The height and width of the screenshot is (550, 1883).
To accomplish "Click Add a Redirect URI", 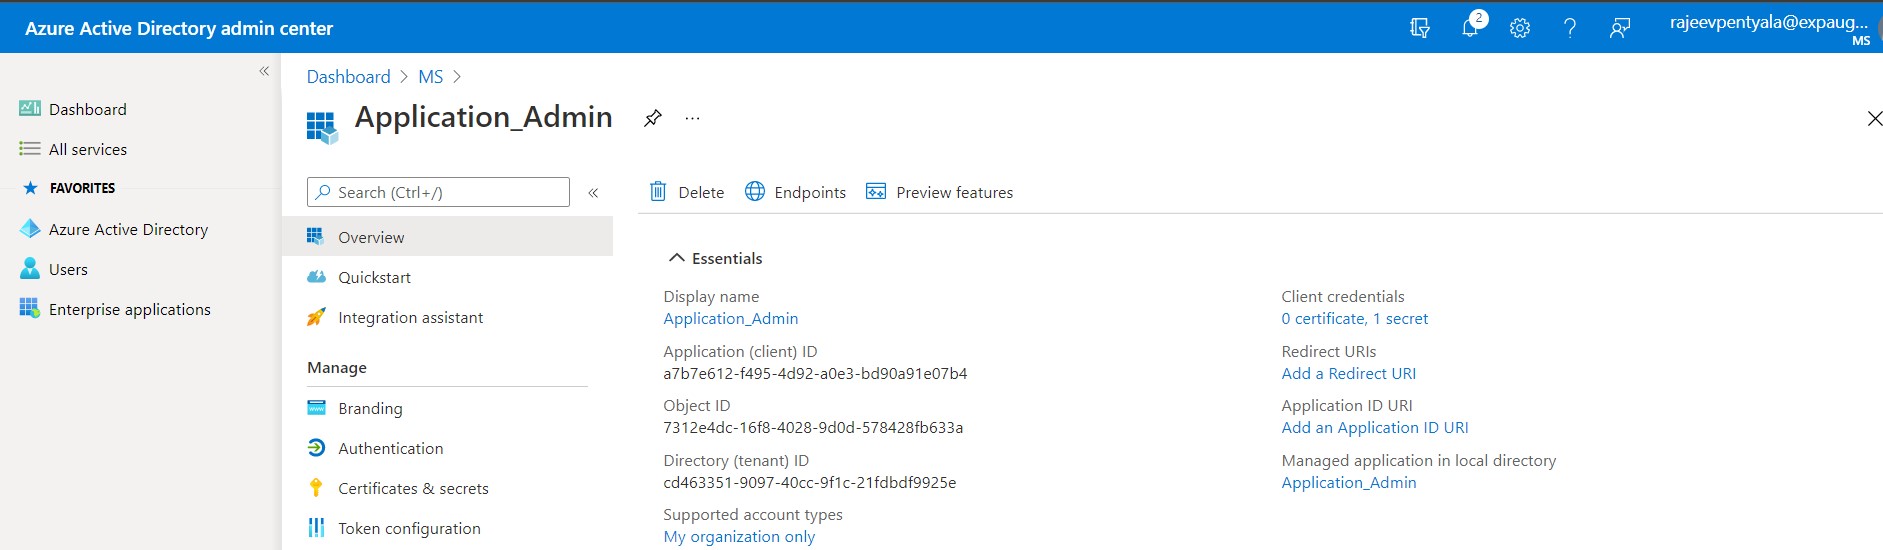I will (x=1349, y=373).
